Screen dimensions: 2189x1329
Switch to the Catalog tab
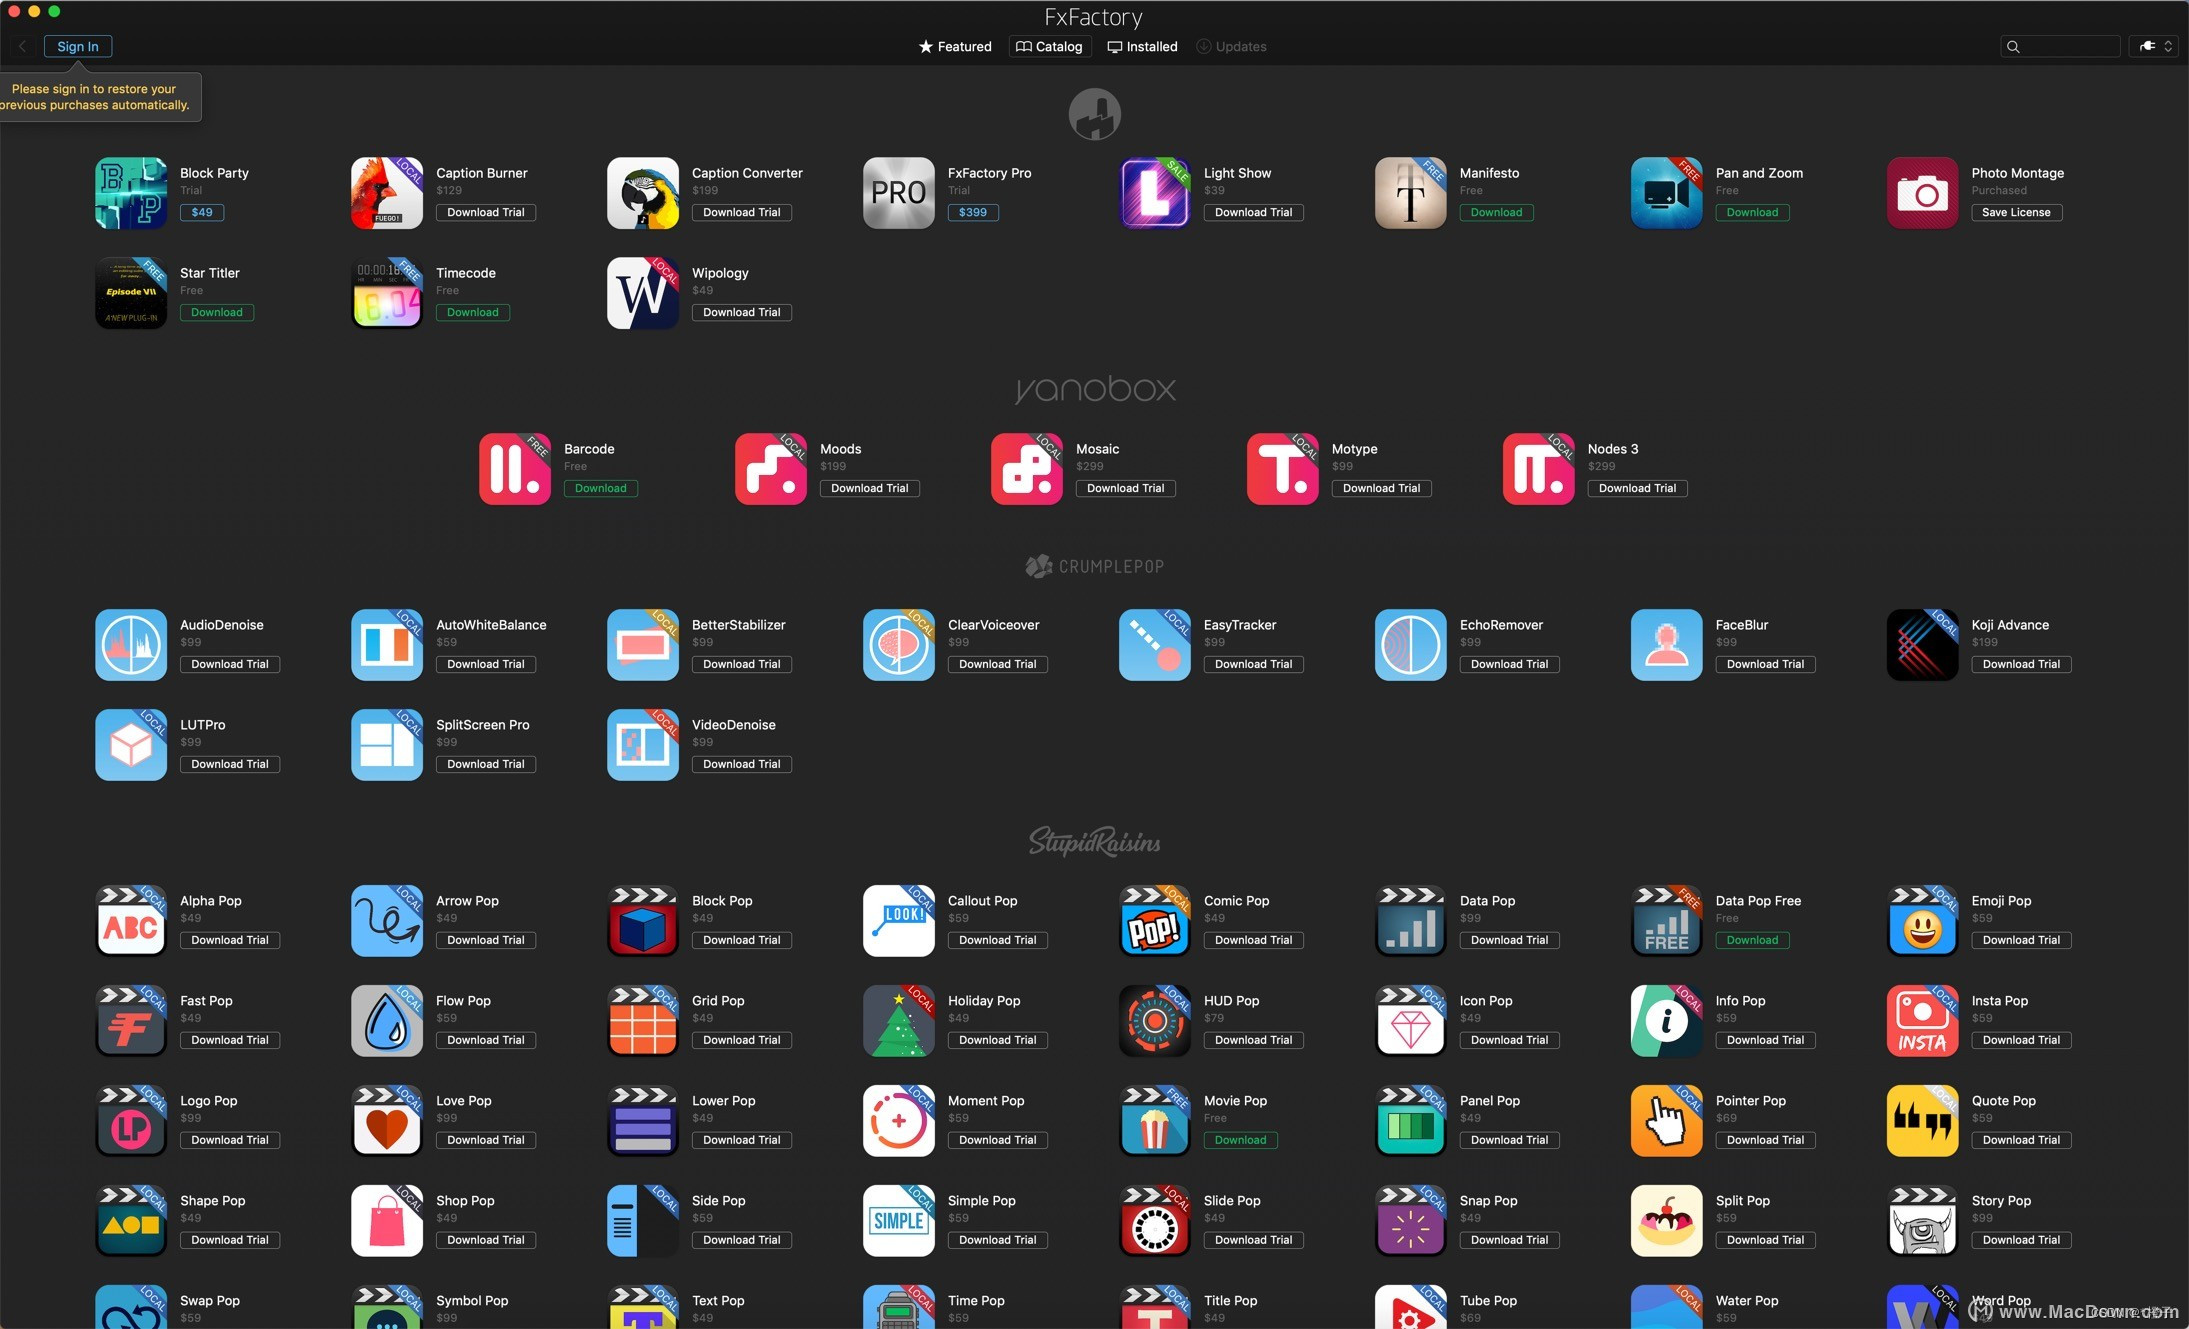coord(1049,47)
